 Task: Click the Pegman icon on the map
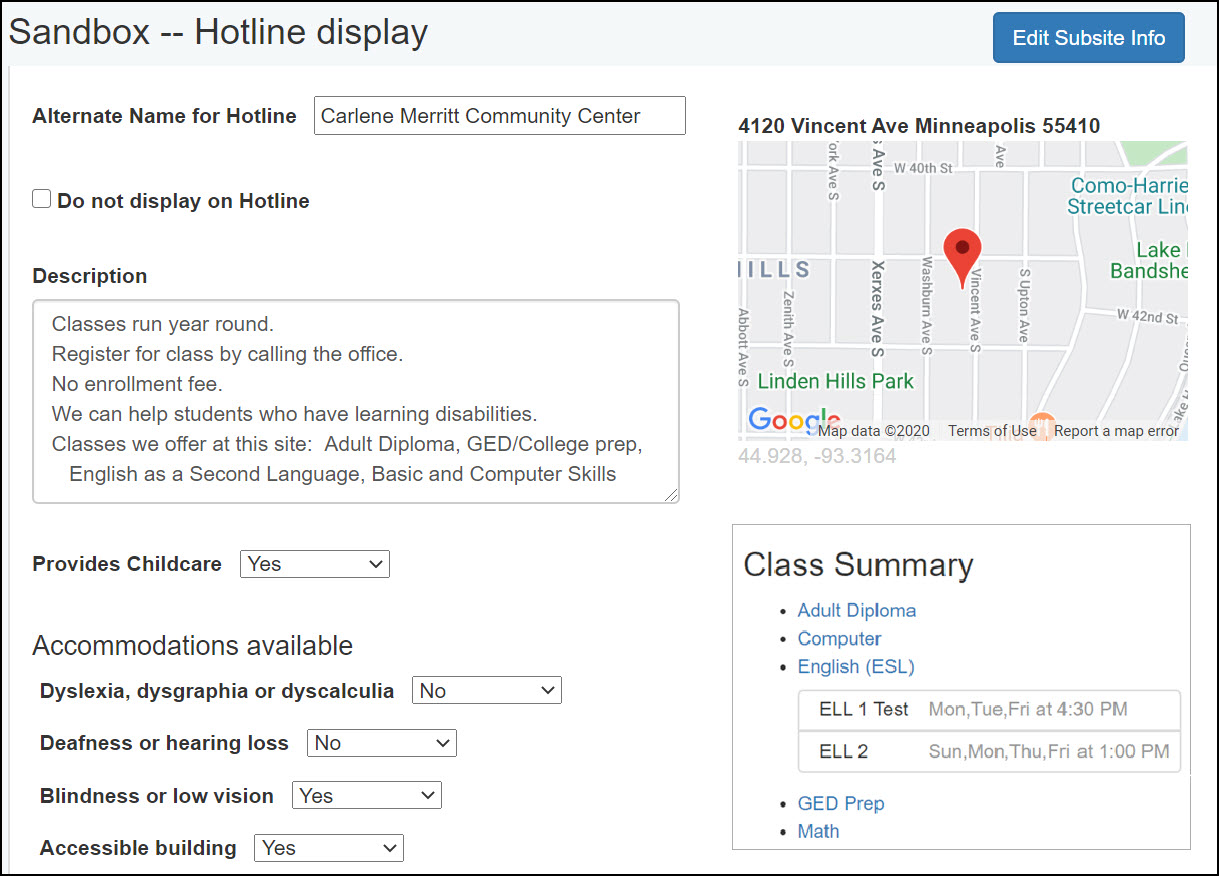pos(1044,427)
